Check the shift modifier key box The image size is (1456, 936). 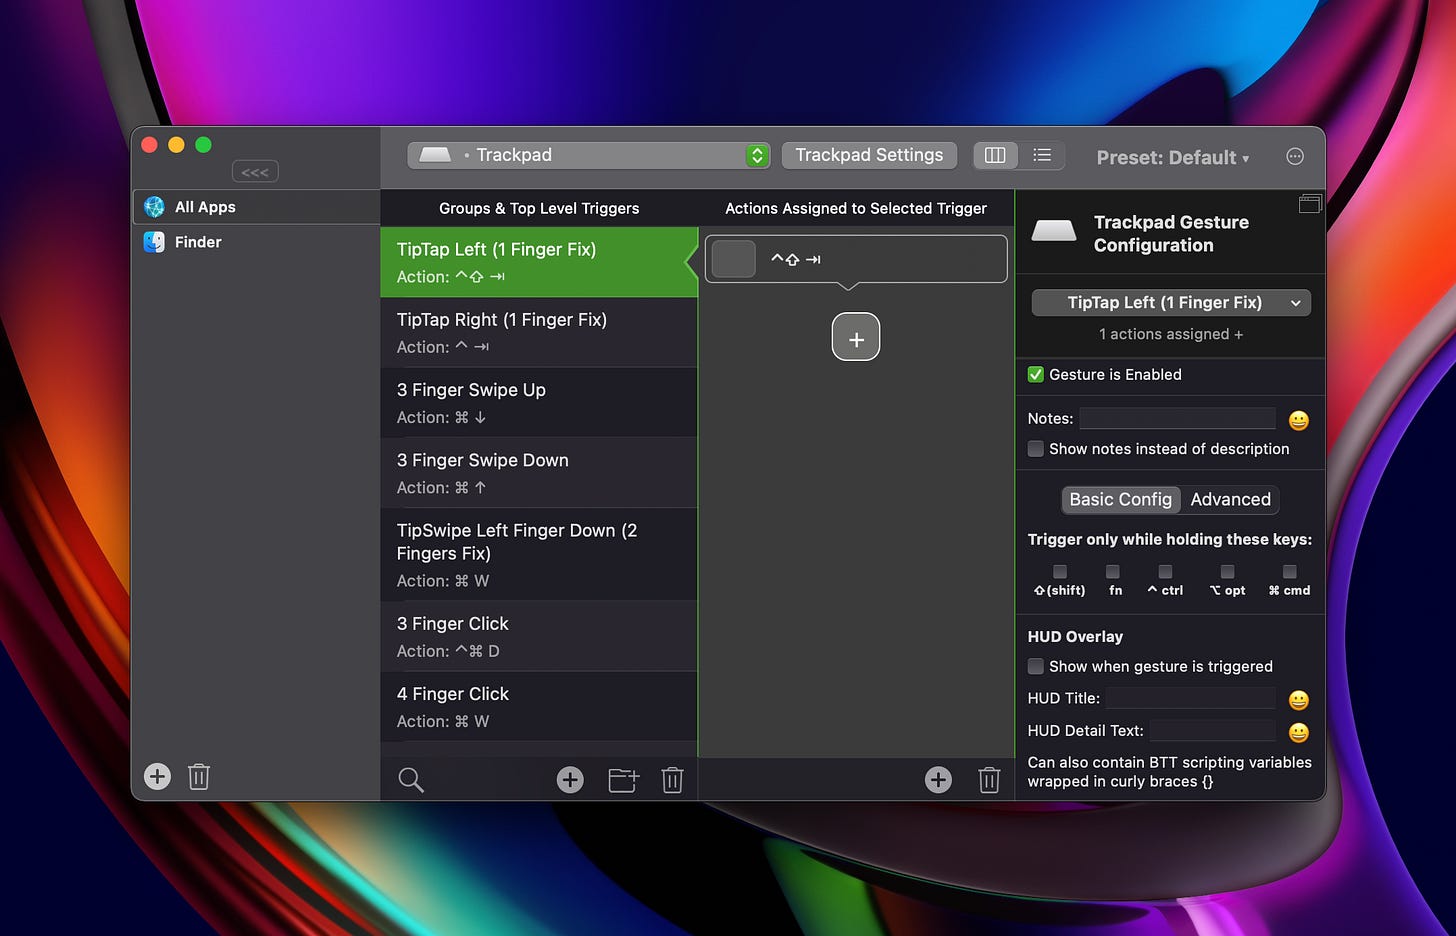(1060, 572)
